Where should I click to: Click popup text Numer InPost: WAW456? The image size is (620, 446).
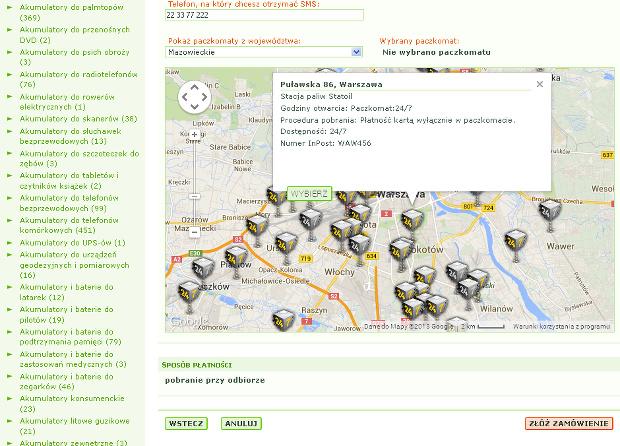(326, 143)
